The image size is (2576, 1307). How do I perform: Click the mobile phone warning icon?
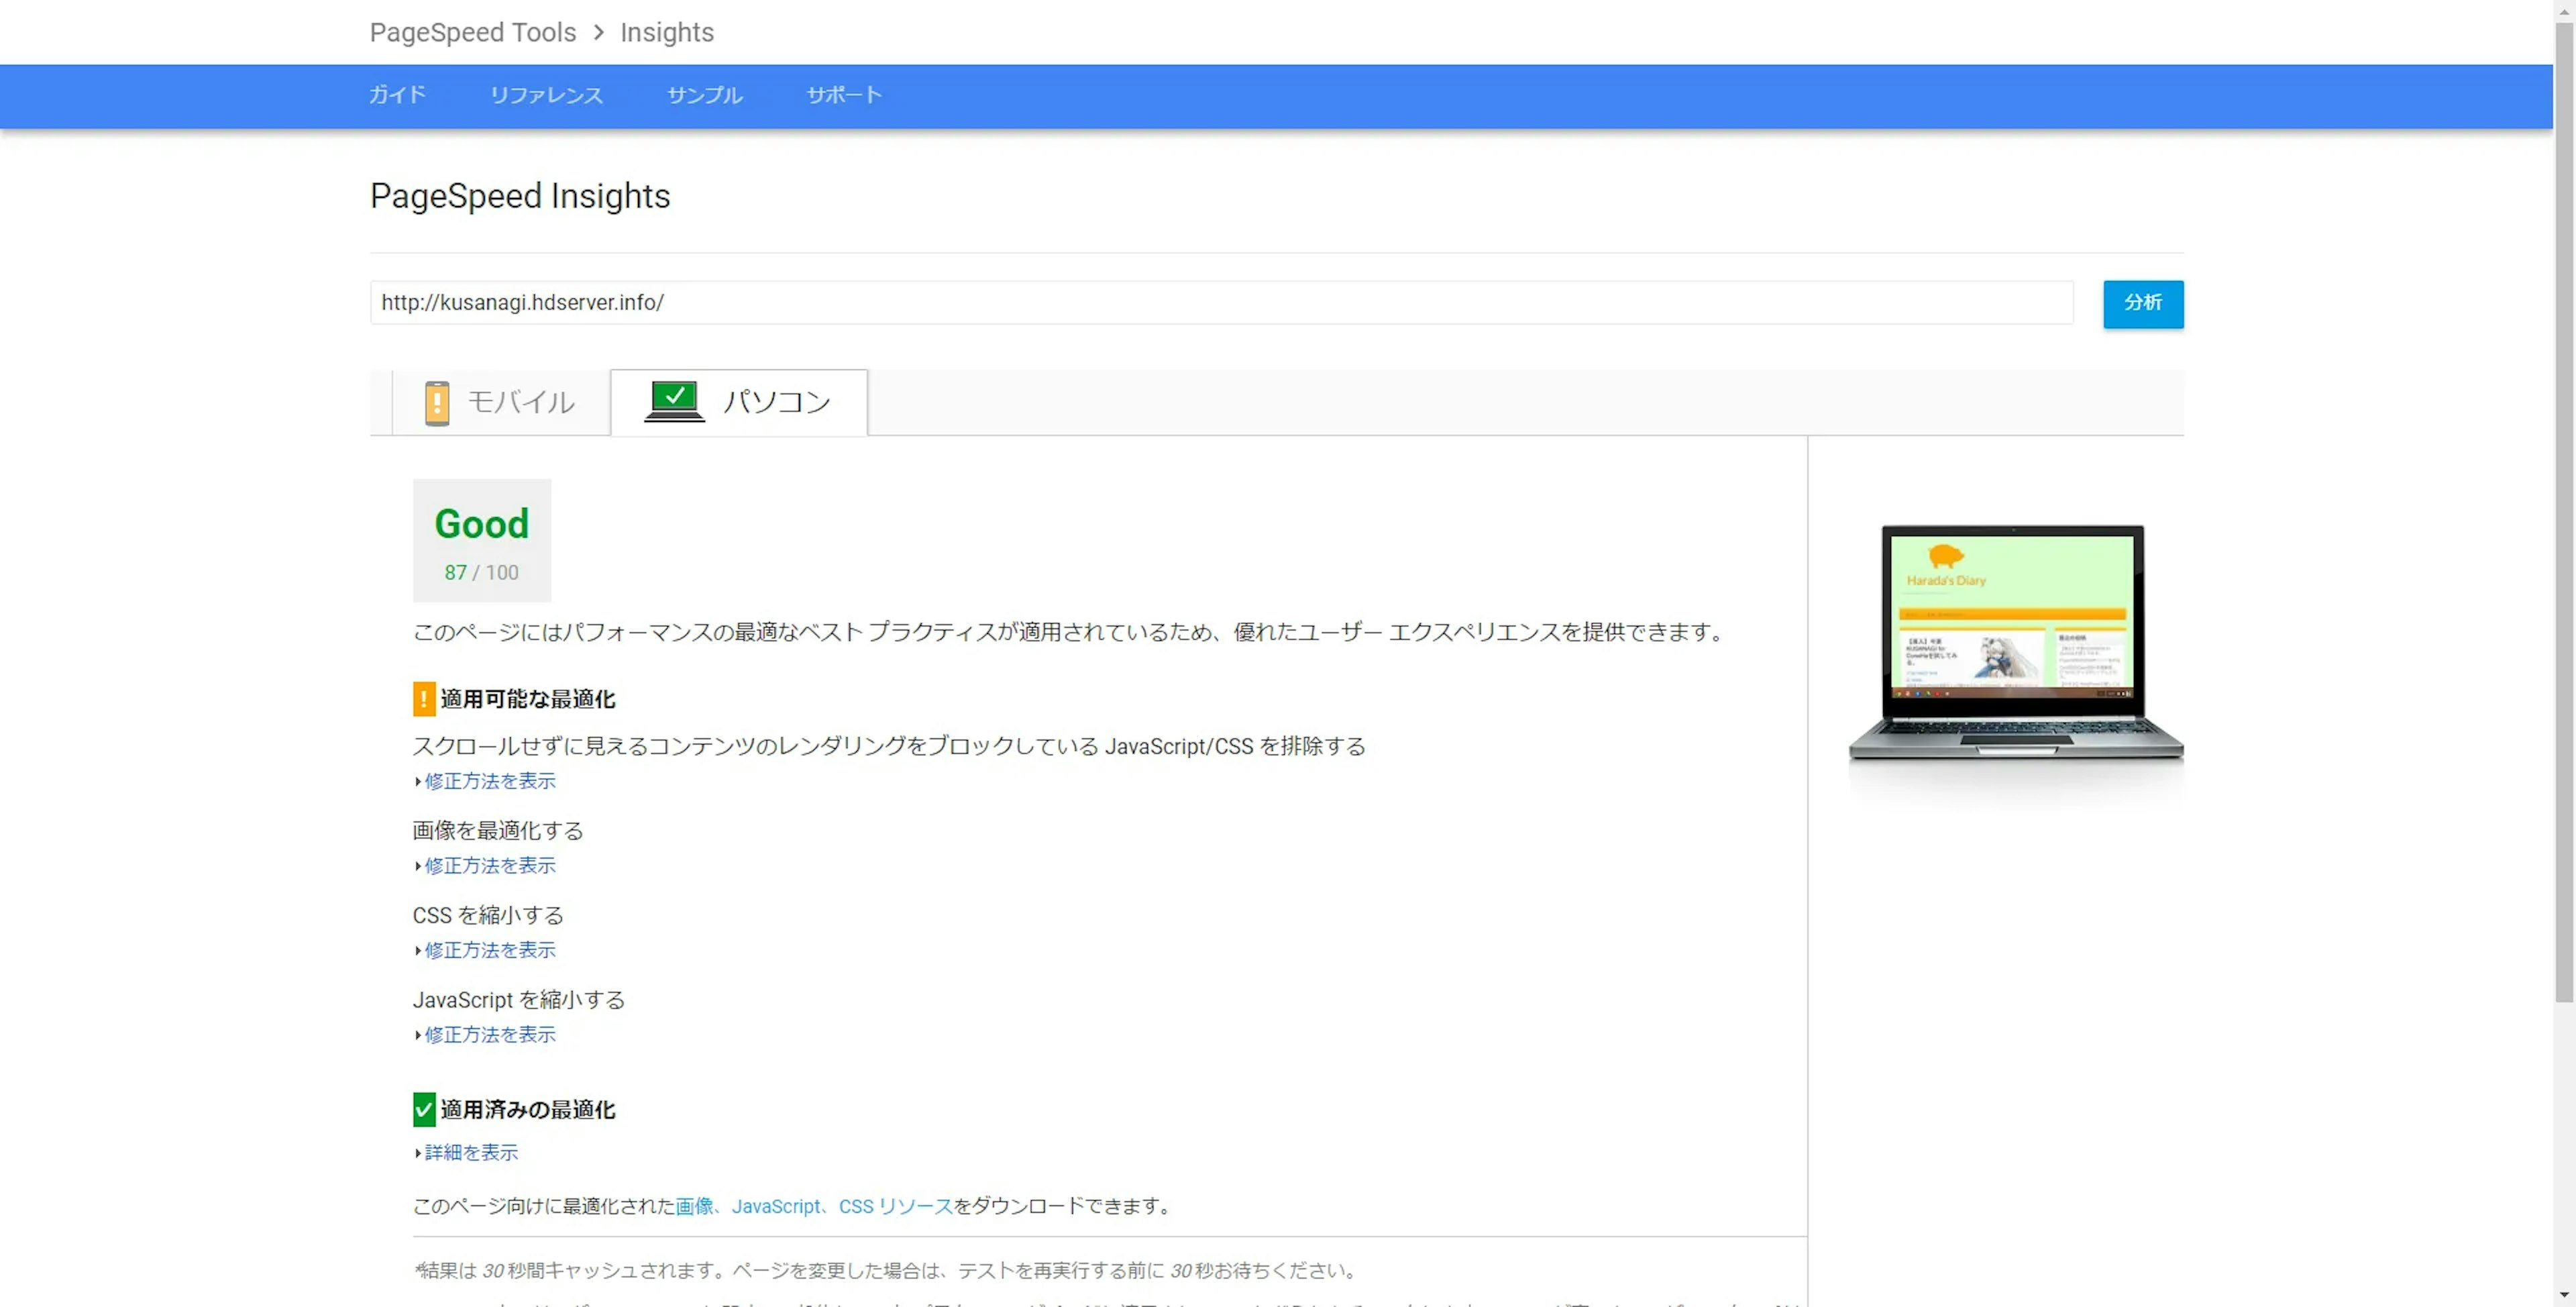tap(437, 403)
